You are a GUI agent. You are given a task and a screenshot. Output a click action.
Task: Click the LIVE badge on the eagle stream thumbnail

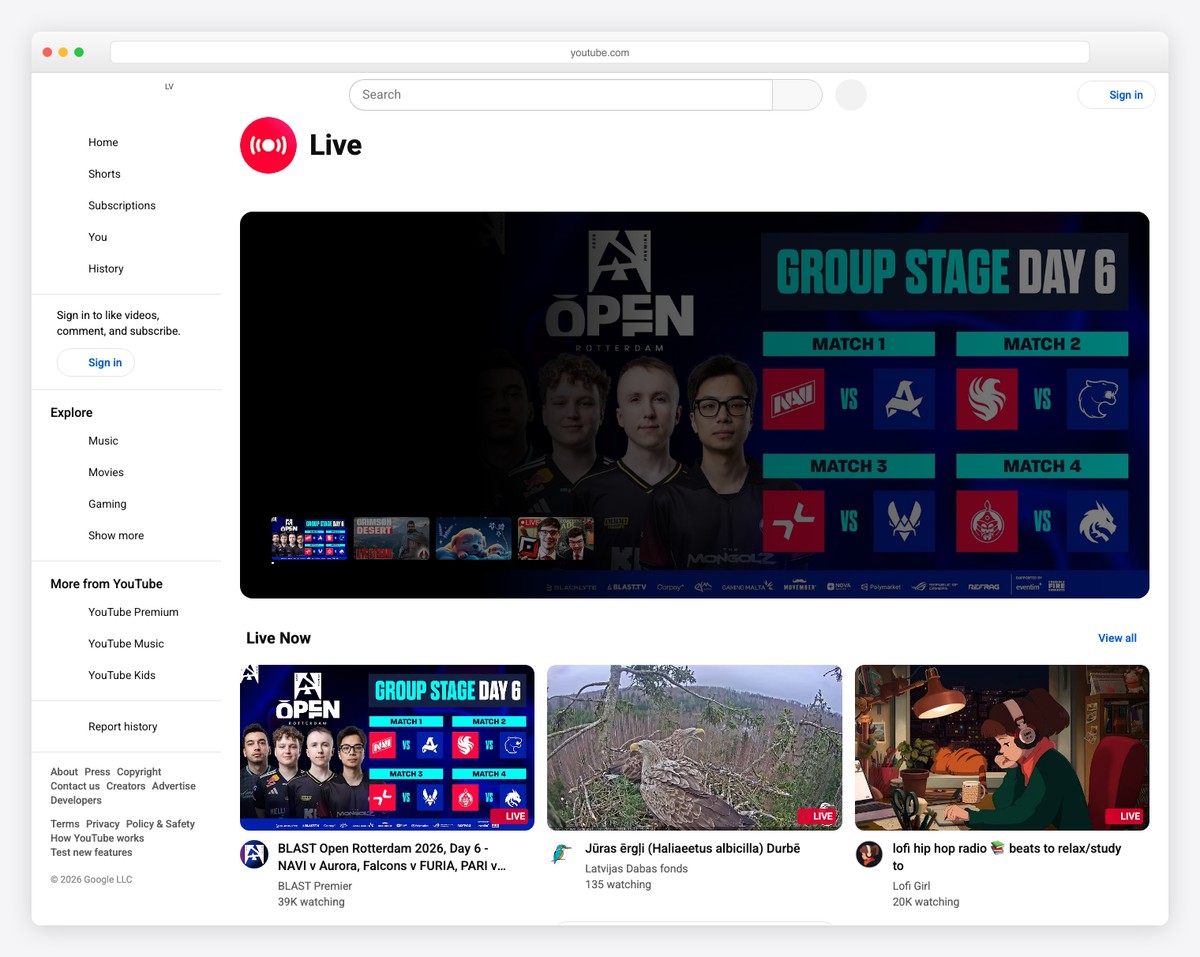pyautogui.click(x=818, y=816)
